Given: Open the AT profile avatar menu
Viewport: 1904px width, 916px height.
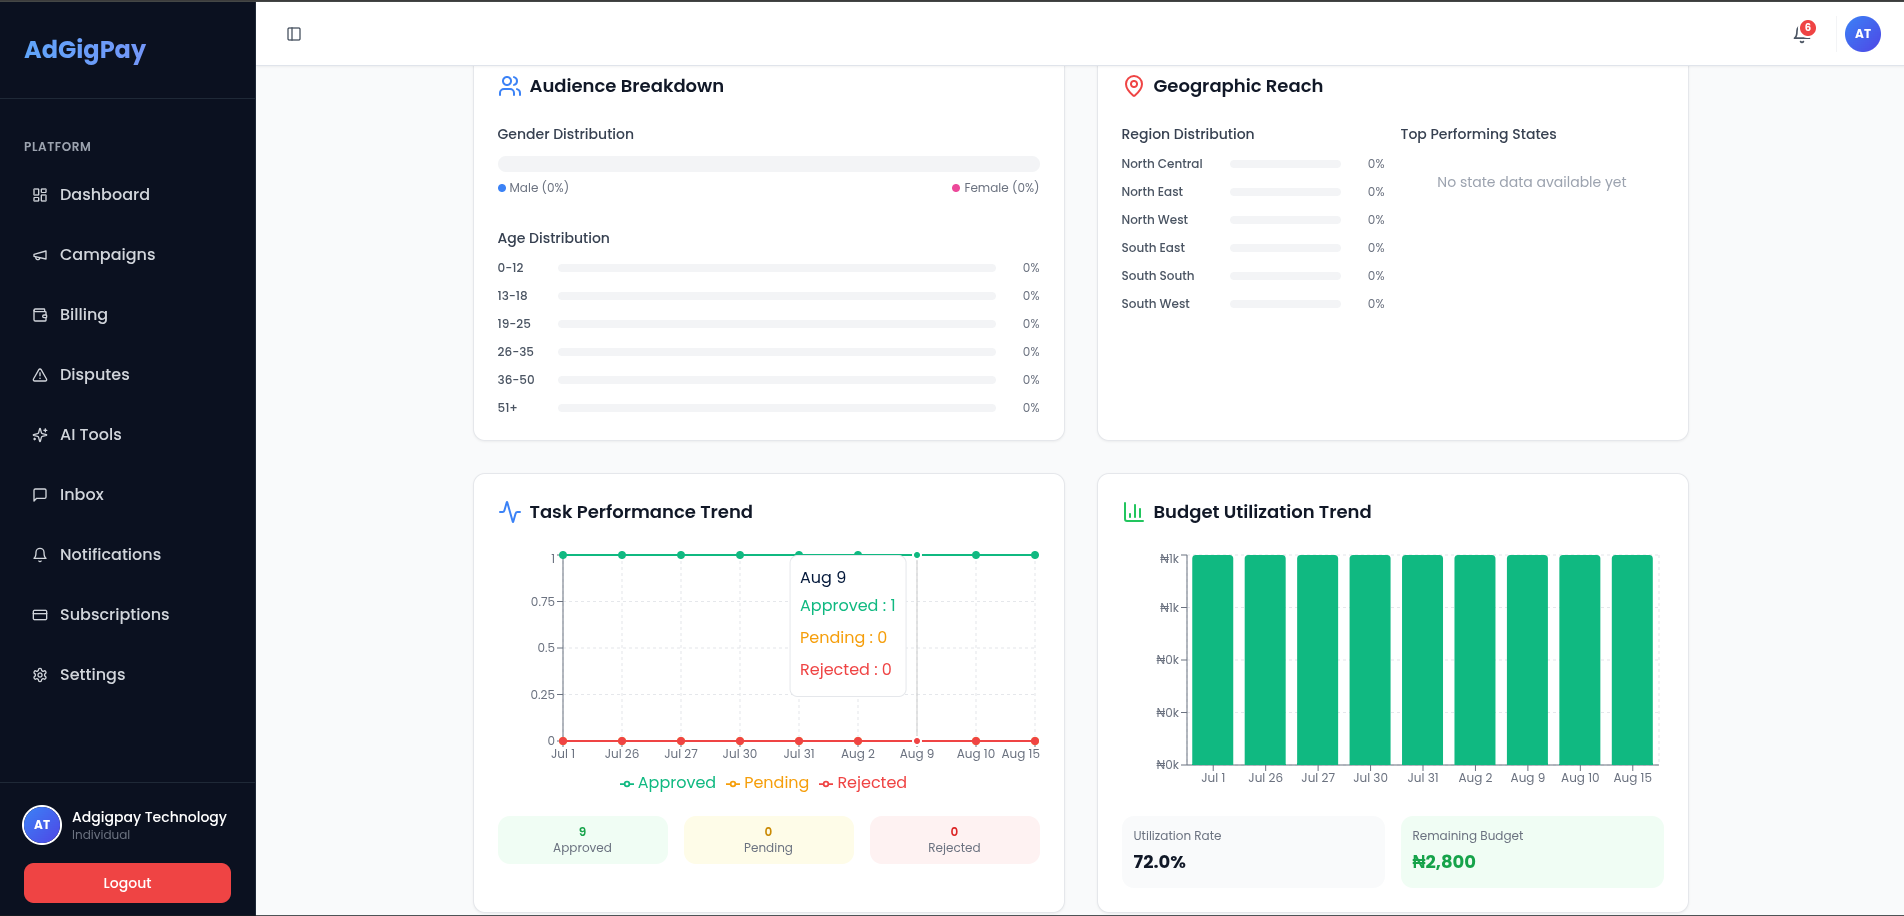Looking at the screenshot, I should pos(1862,34).
